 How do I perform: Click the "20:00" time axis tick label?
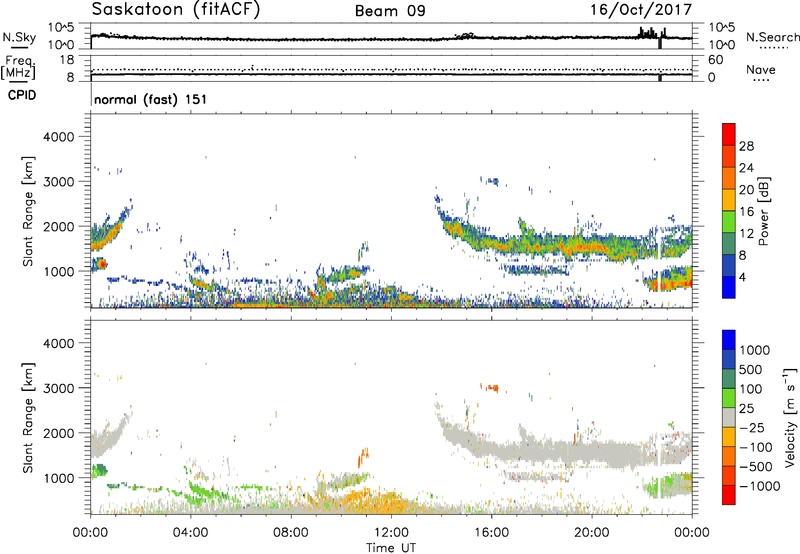[x=592, y=533]
